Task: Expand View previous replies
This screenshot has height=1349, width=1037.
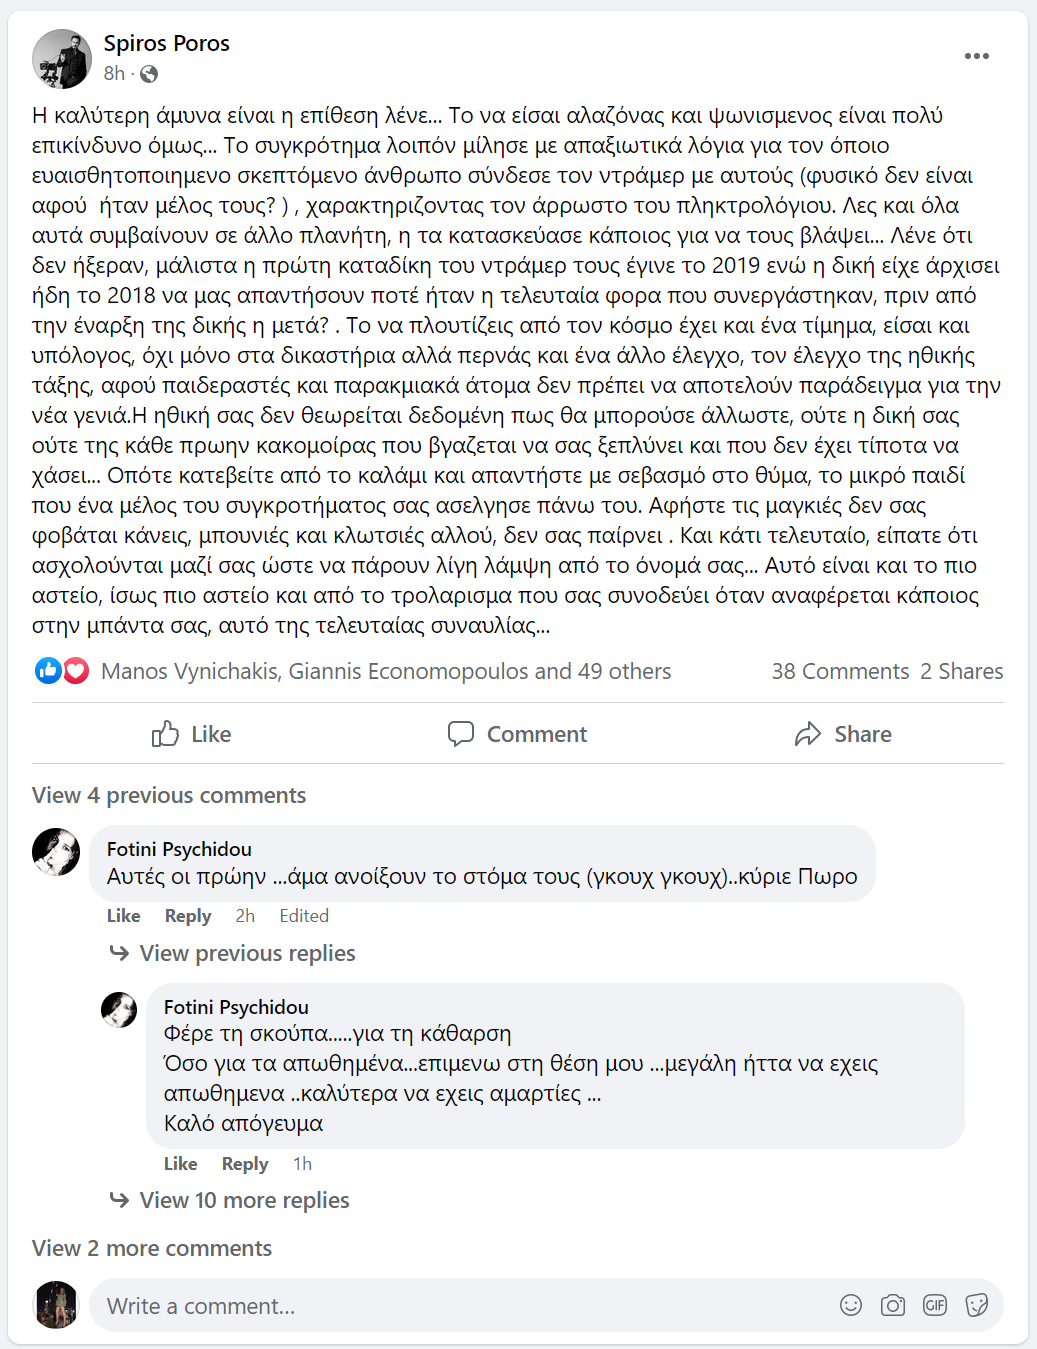Action: click(247, 953)
